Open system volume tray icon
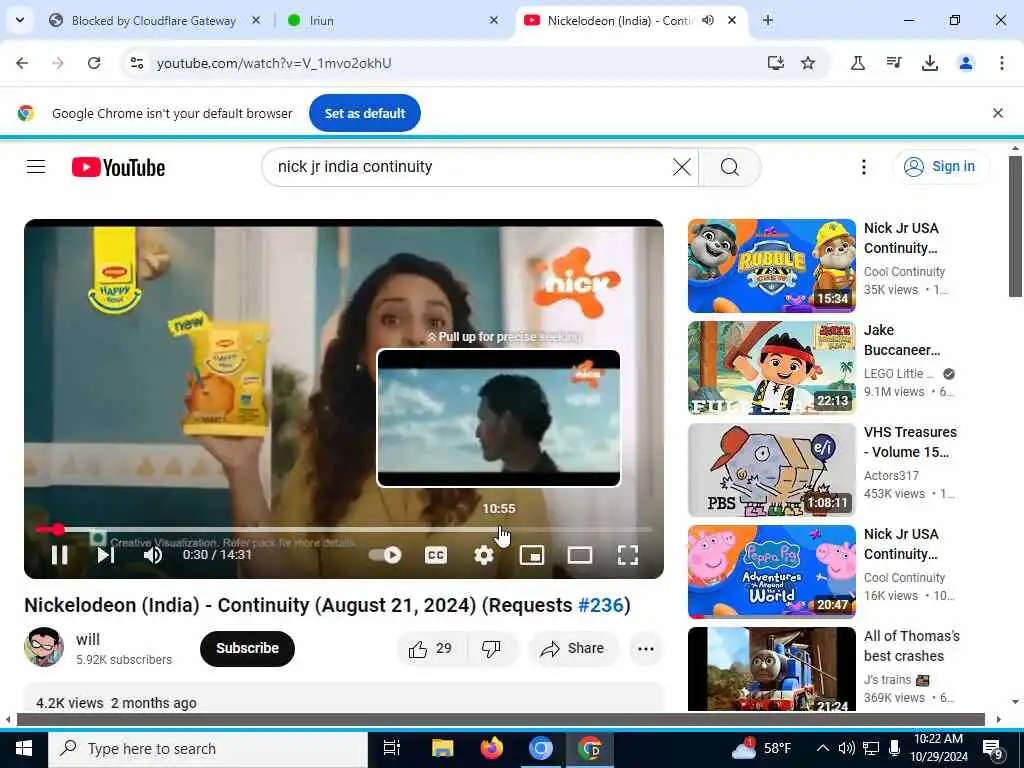The width and height of the screenshot is (1024, 768). [x=846, y=748]
